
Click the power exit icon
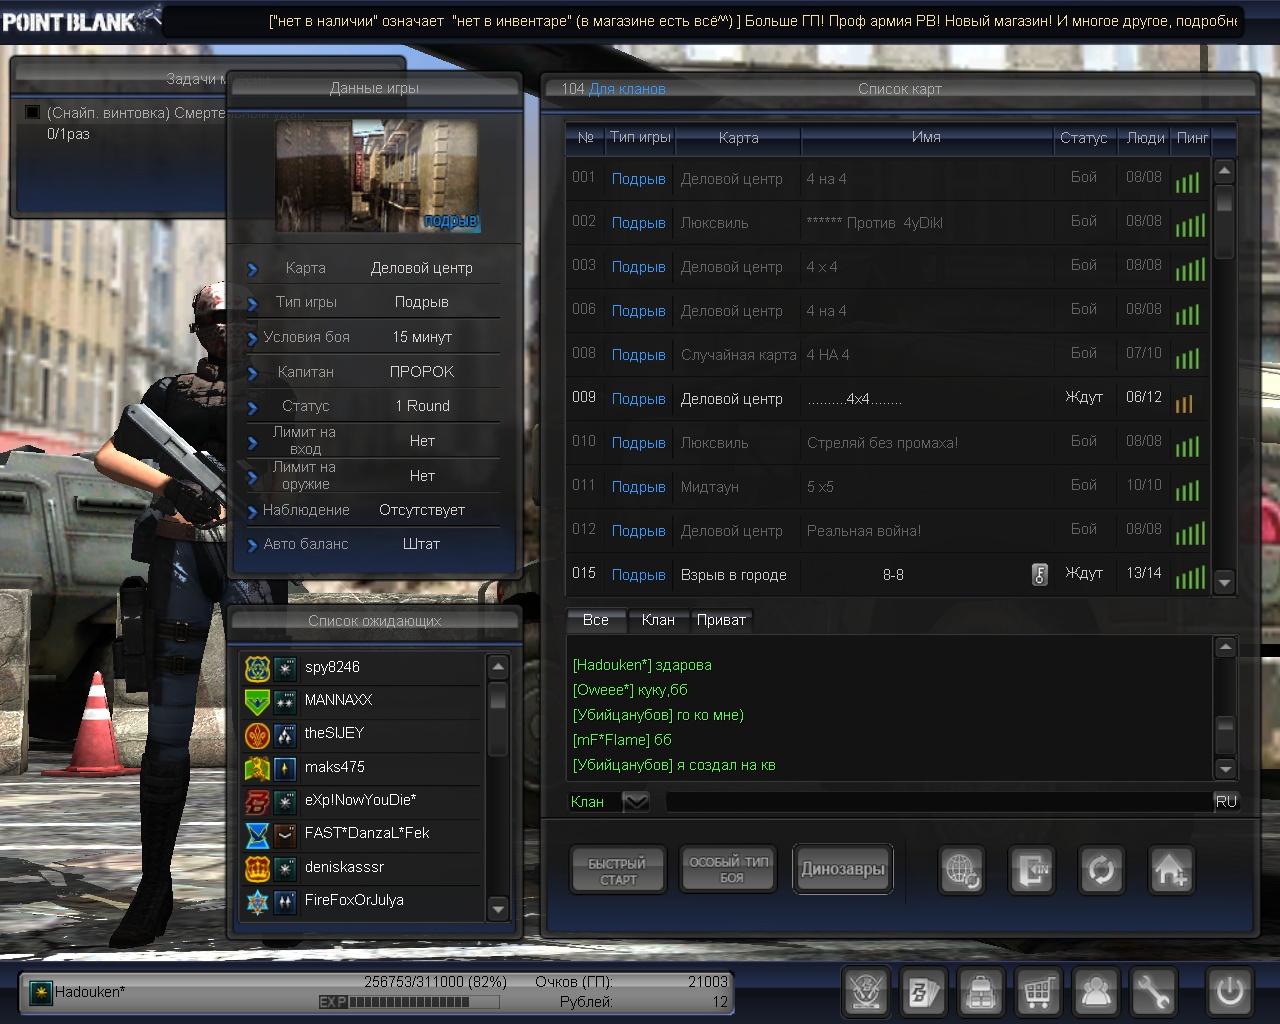1229,992
